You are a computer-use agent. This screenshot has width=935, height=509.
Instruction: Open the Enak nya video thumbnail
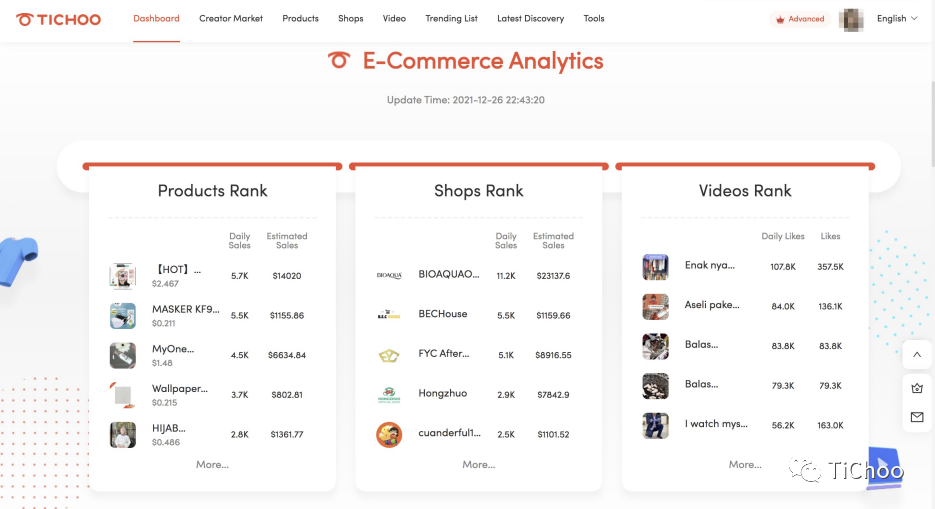655,266
